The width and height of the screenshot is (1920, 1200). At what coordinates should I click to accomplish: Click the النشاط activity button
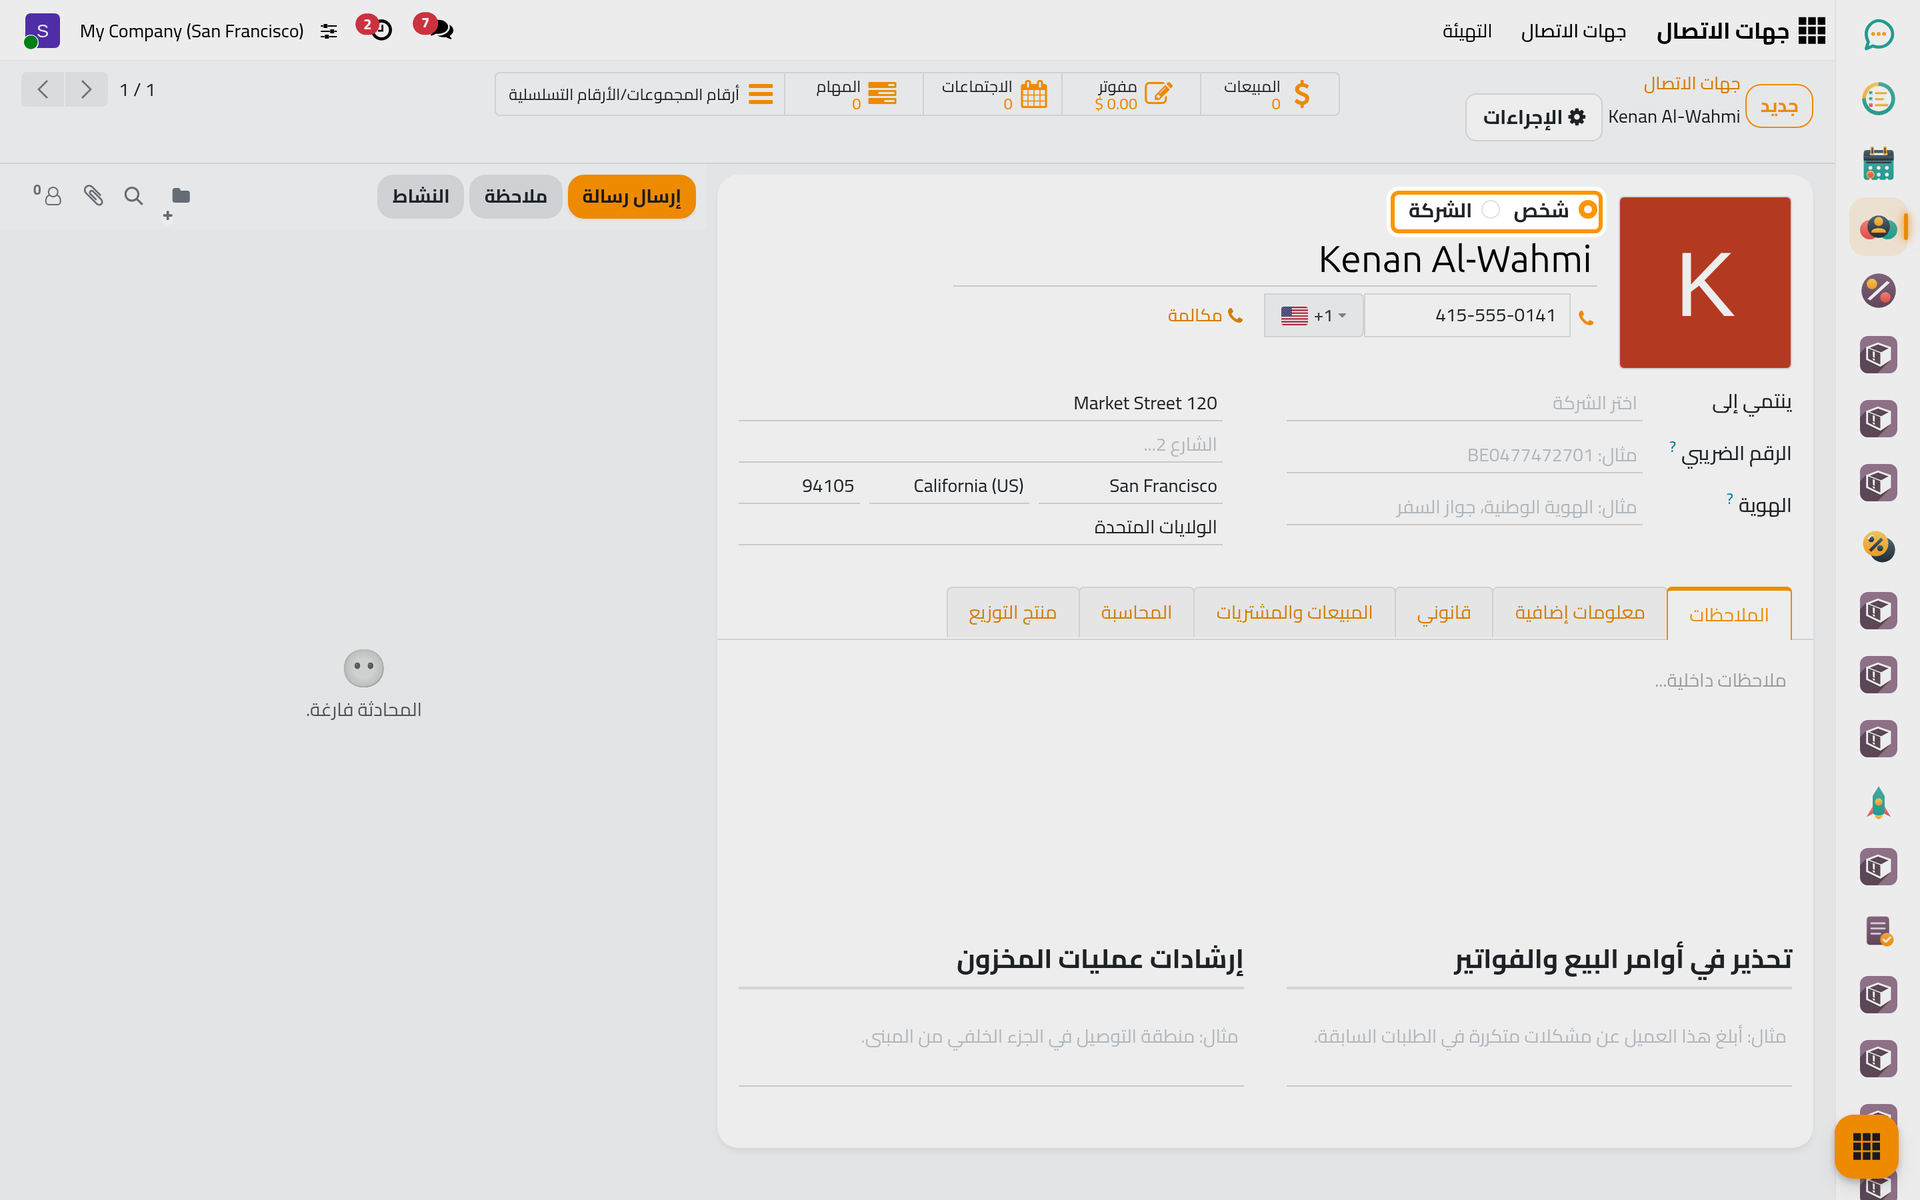[x=420, y=196]
